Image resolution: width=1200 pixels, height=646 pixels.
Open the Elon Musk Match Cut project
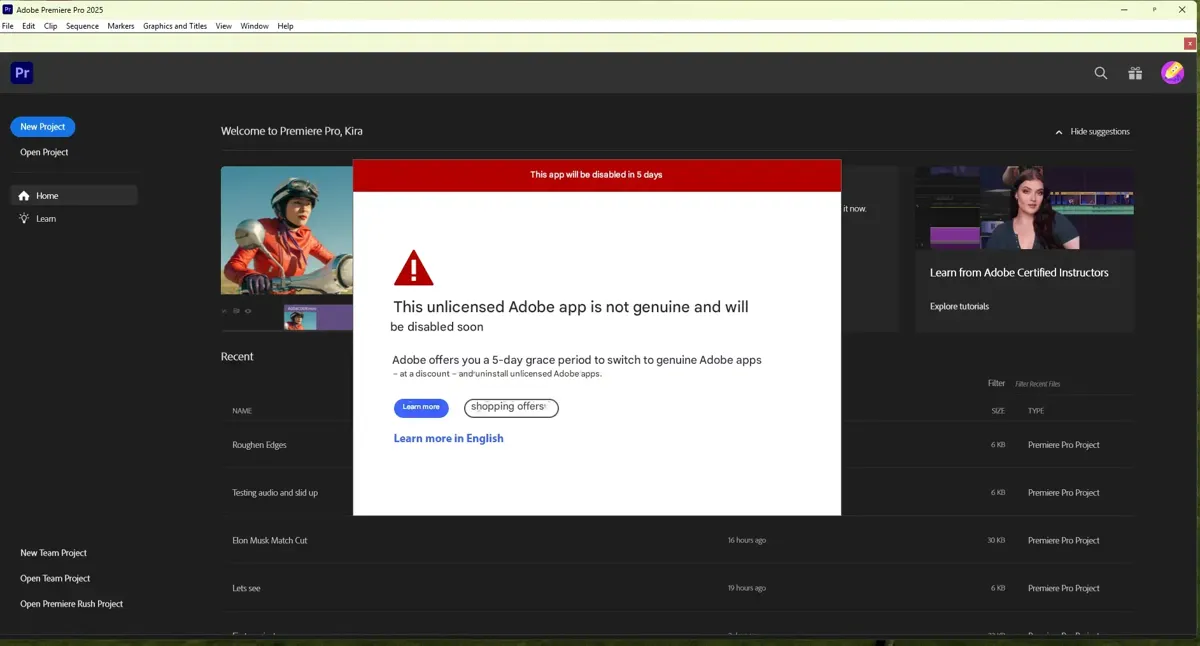270,540
